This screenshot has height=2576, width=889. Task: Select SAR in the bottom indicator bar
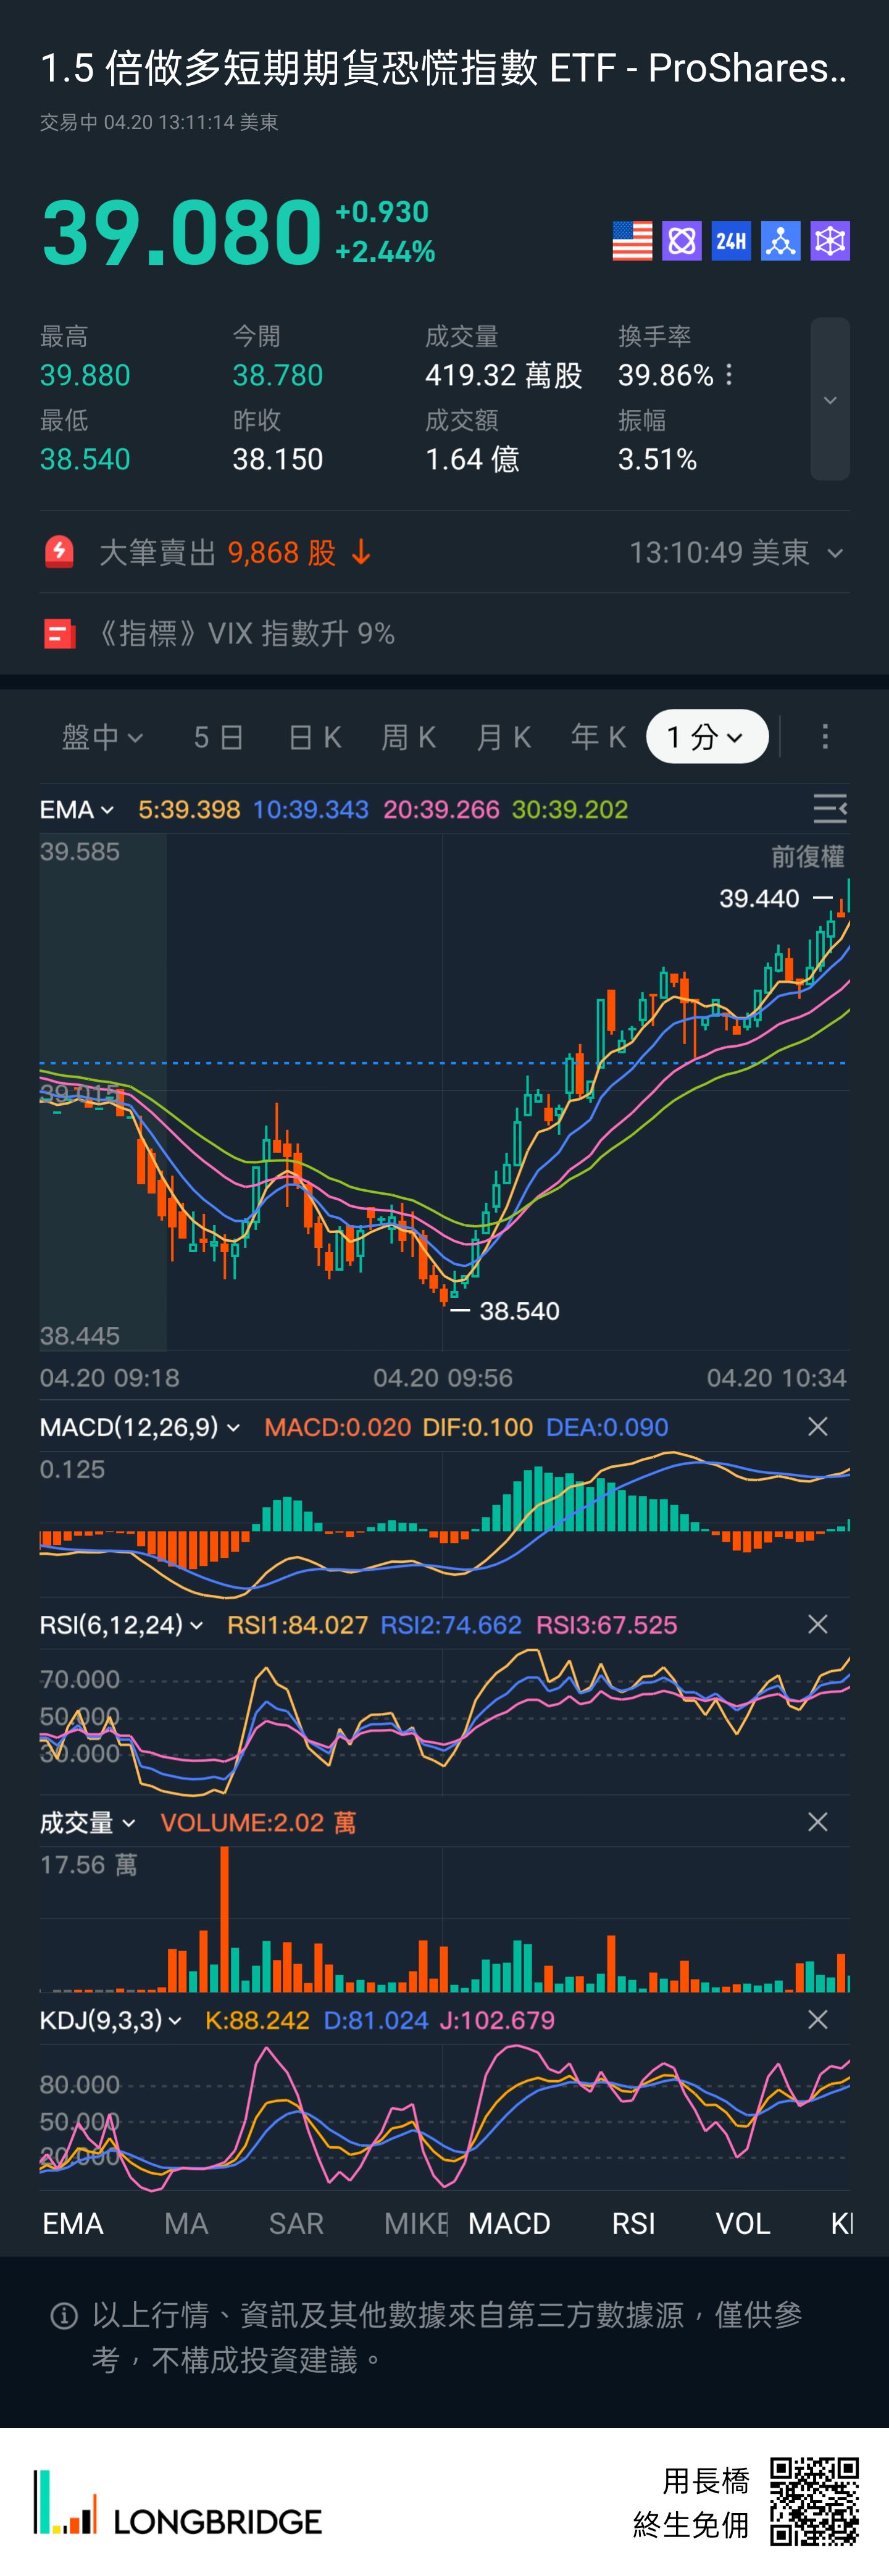(x=296, y=2223)
